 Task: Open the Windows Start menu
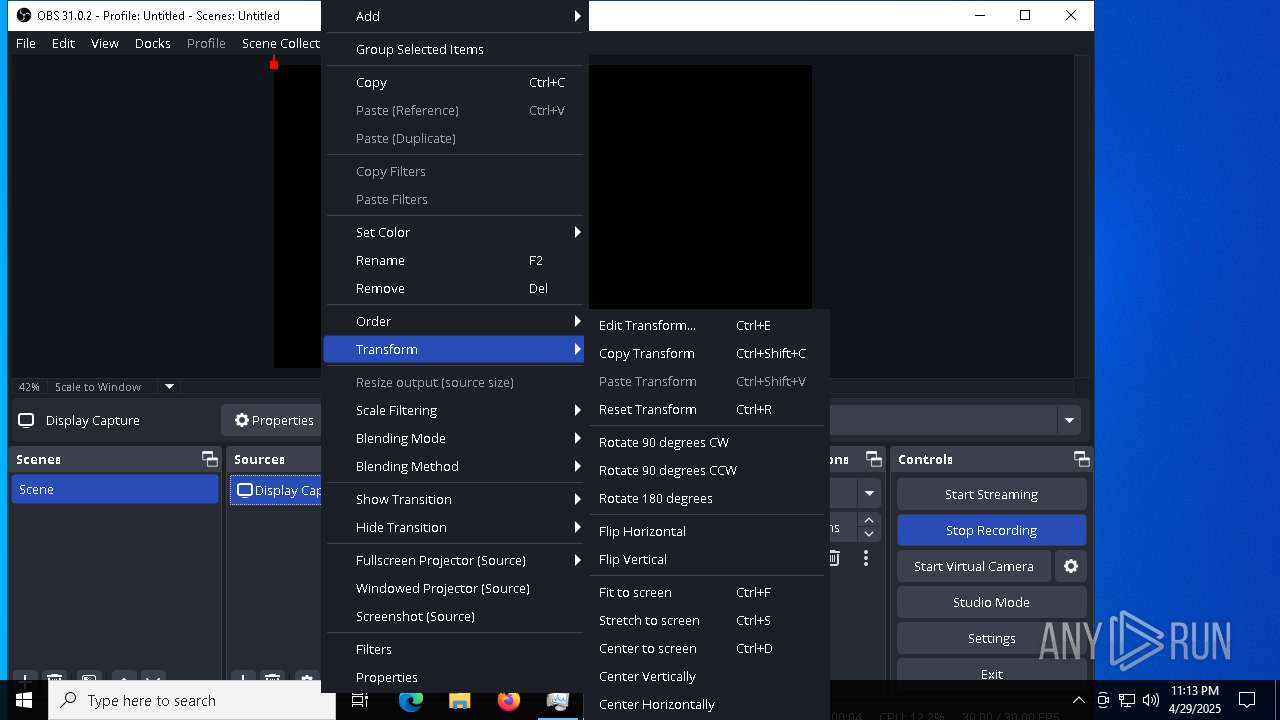coord(24,700)
